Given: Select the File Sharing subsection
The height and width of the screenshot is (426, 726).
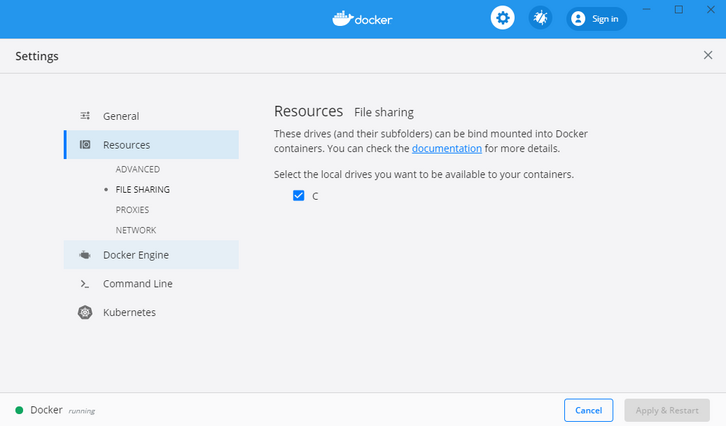Looking at the screenshot, I should pos(142,190).
